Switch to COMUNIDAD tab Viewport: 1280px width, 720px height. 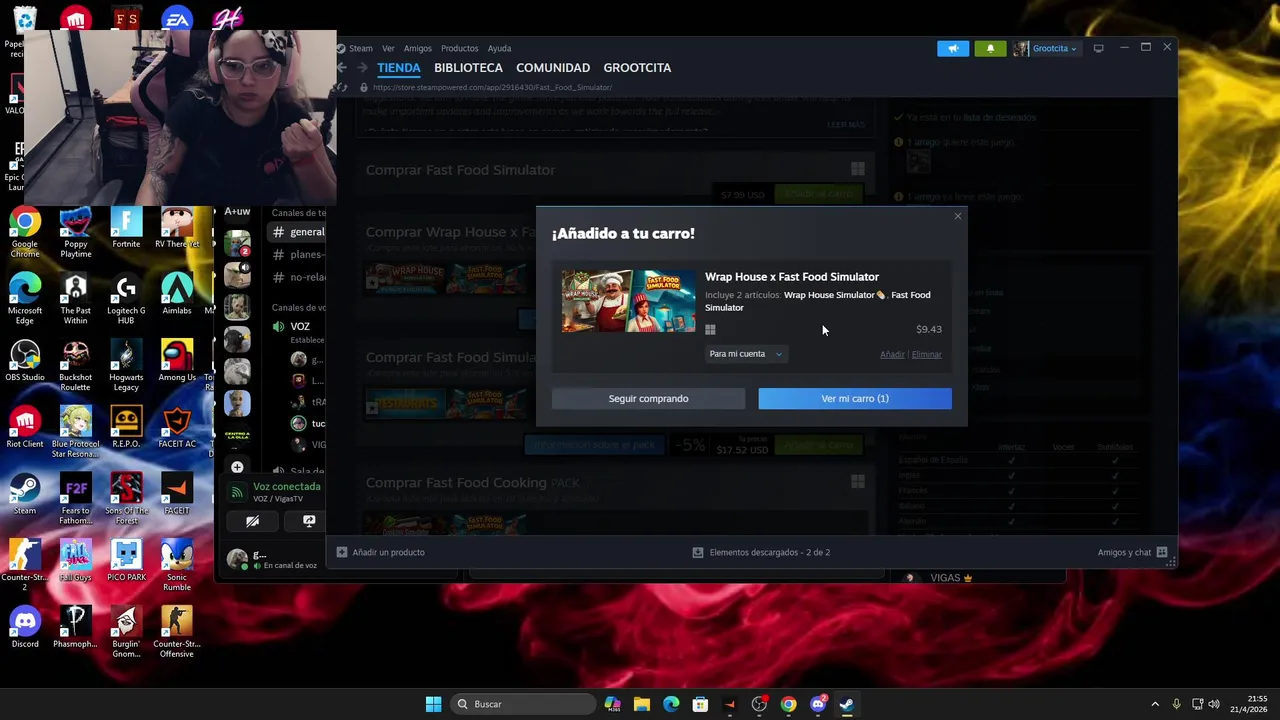(553, 68)
